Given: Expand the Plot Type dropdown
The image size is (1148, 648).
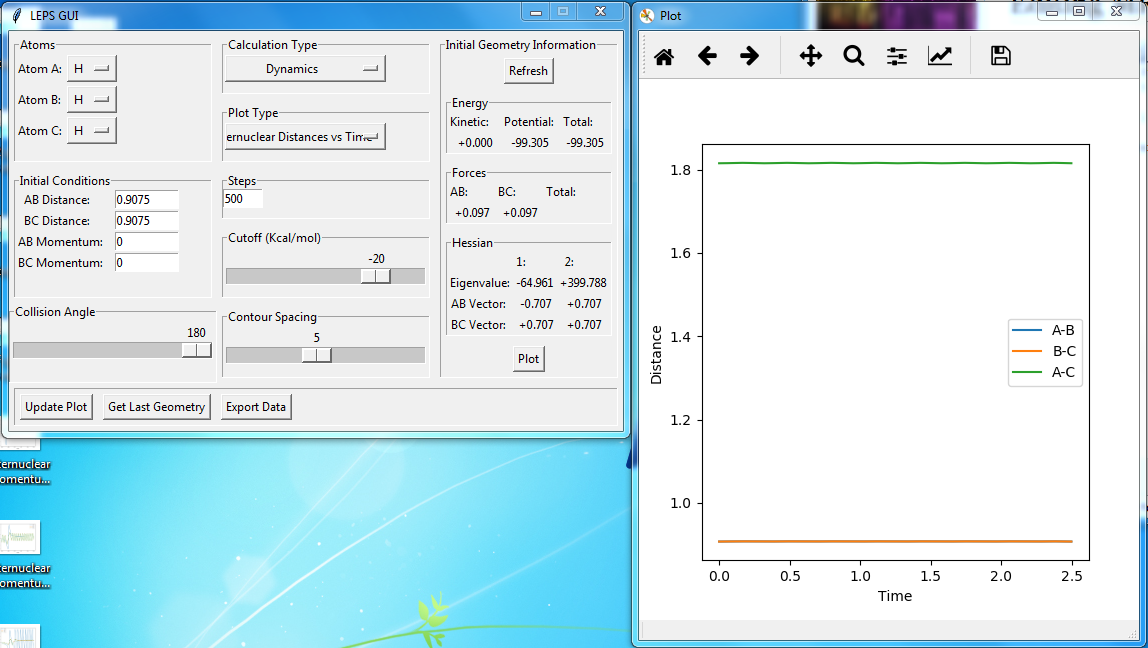Looking at the screenshot, I should click(305, 137).
